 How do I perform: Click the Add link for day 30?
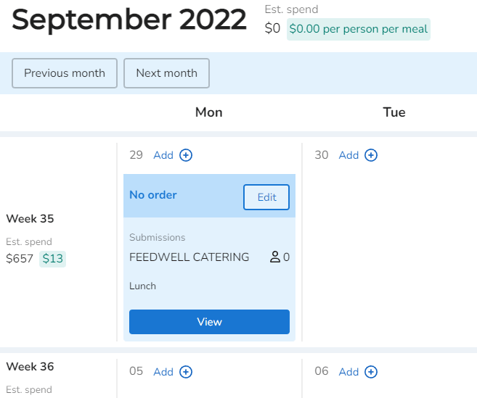click(349, 155)
